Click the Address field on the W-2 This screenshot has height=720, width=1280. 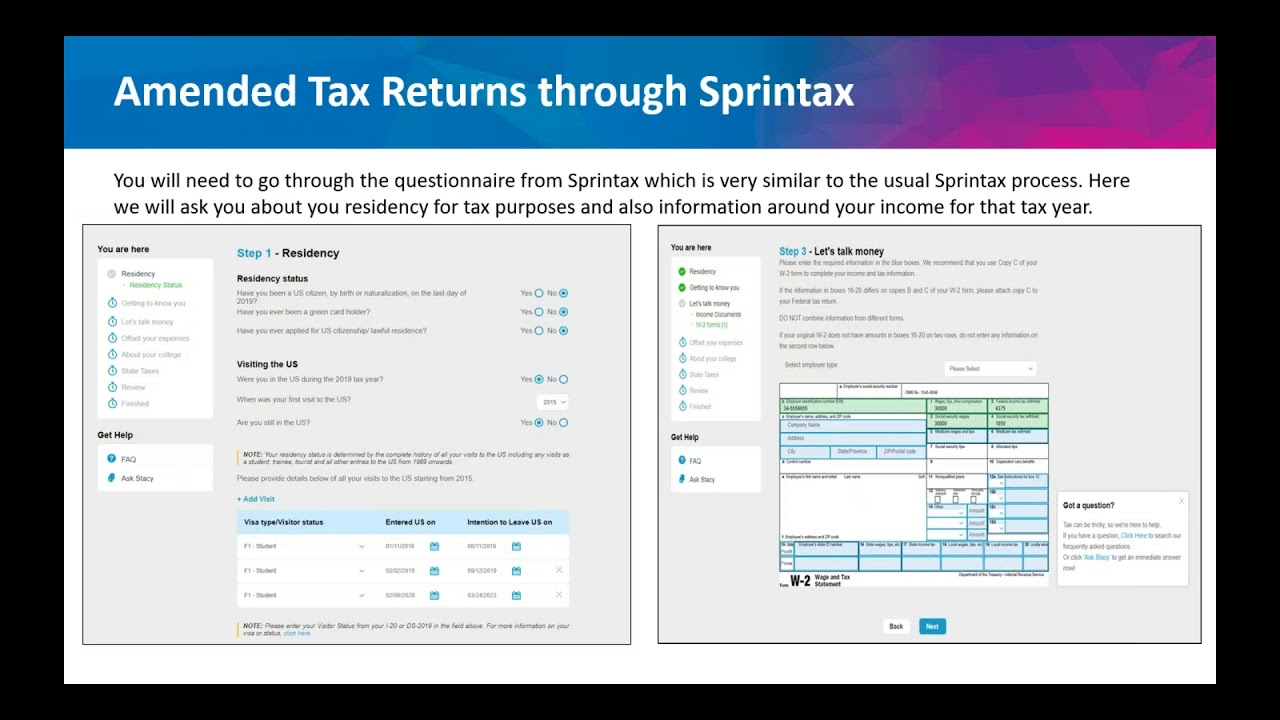click(x=853, y=439)
